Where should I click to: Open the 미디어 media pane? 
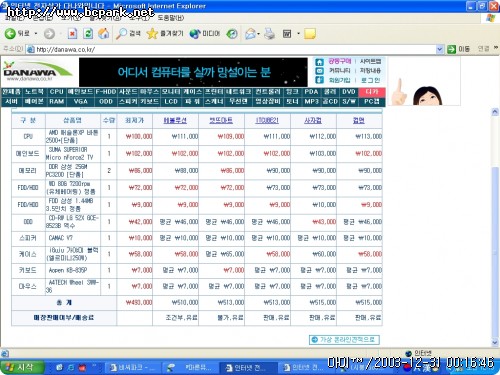pos(205,34)
